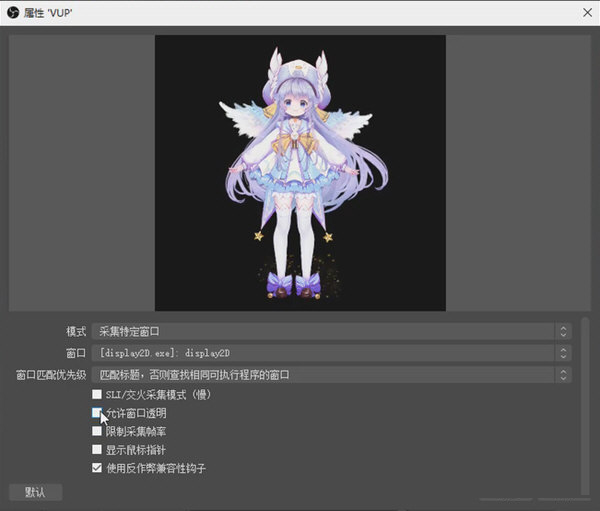The height and width of the screenshot is (511, 600).
Task: Enable SLI/交火采集模式 (慢) checkbox
Action: pos(97,394)
